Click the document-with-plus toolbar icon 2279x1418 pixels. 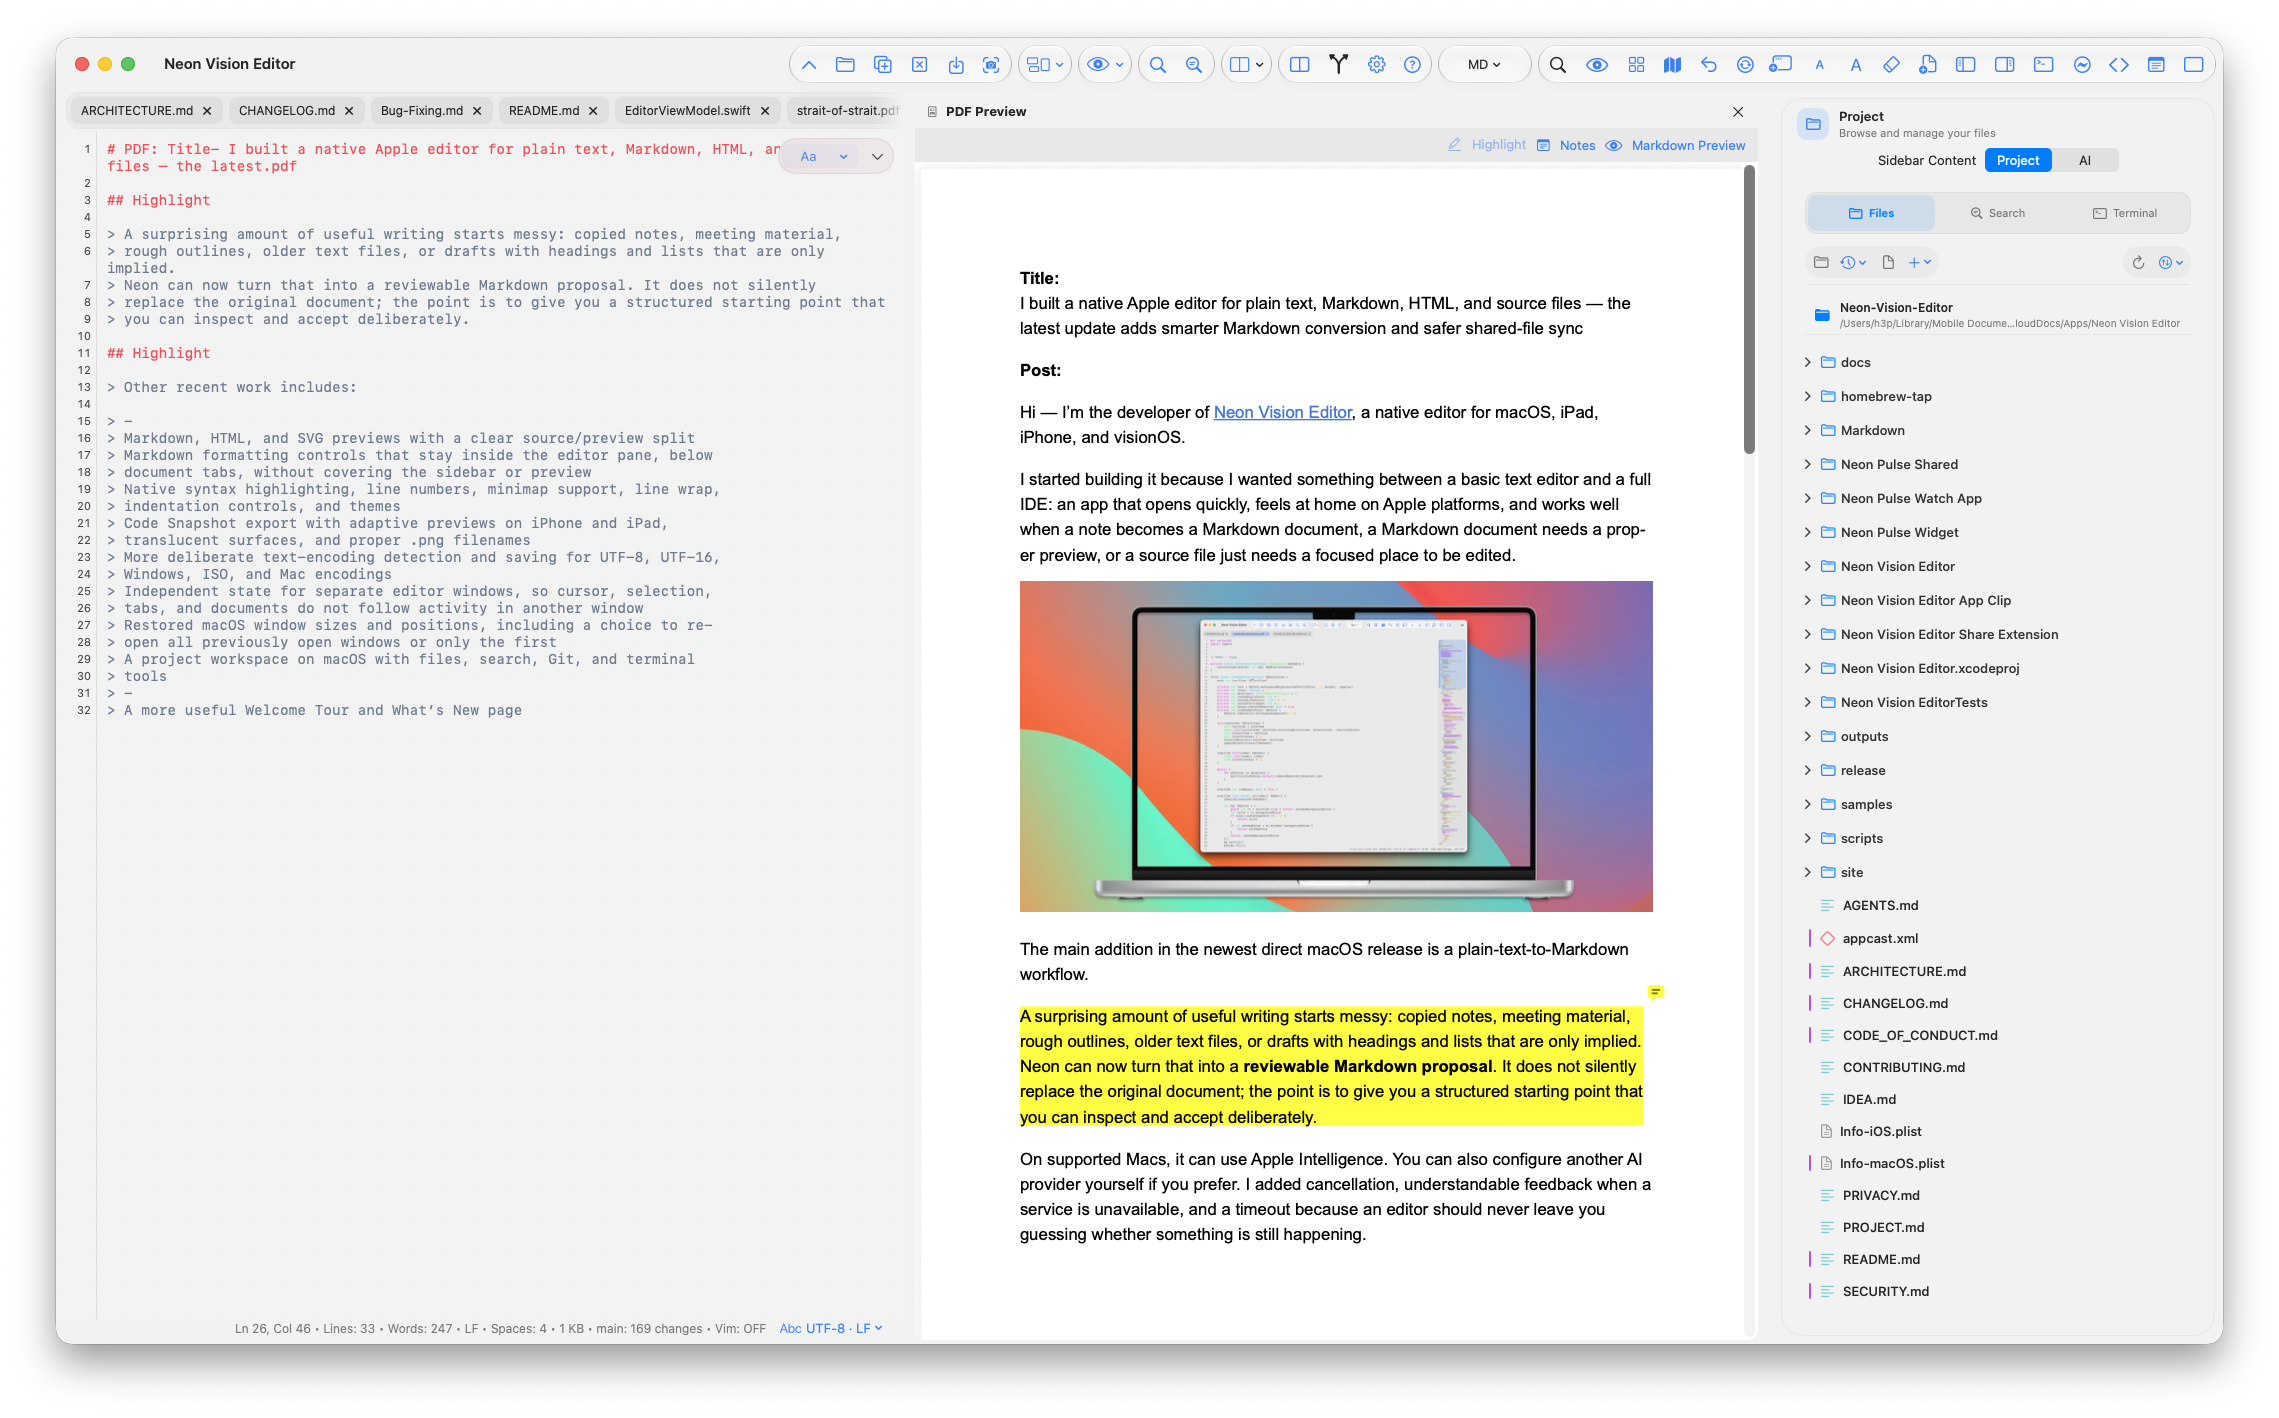click(1928, 65)
